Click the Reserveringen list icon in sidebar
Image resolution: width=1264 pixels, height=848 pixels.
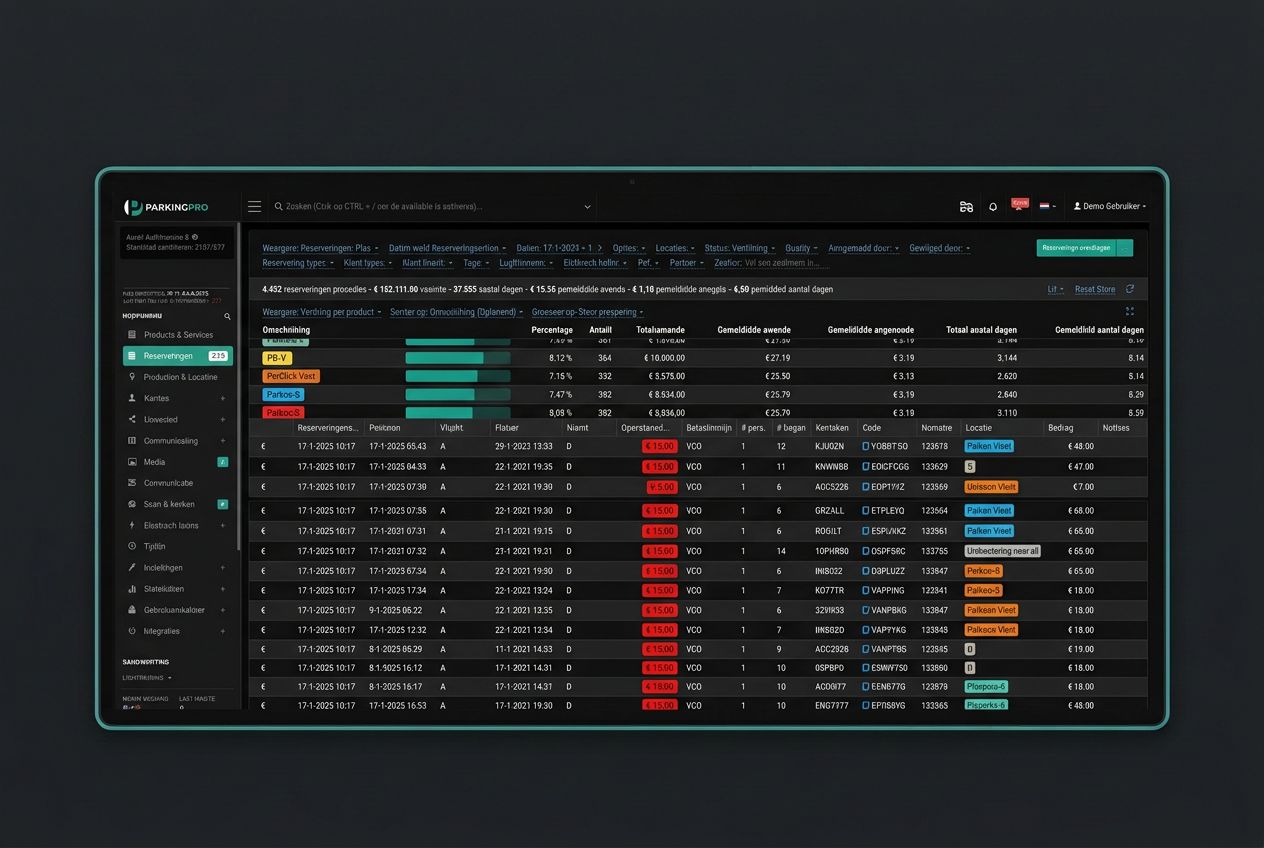132,356
